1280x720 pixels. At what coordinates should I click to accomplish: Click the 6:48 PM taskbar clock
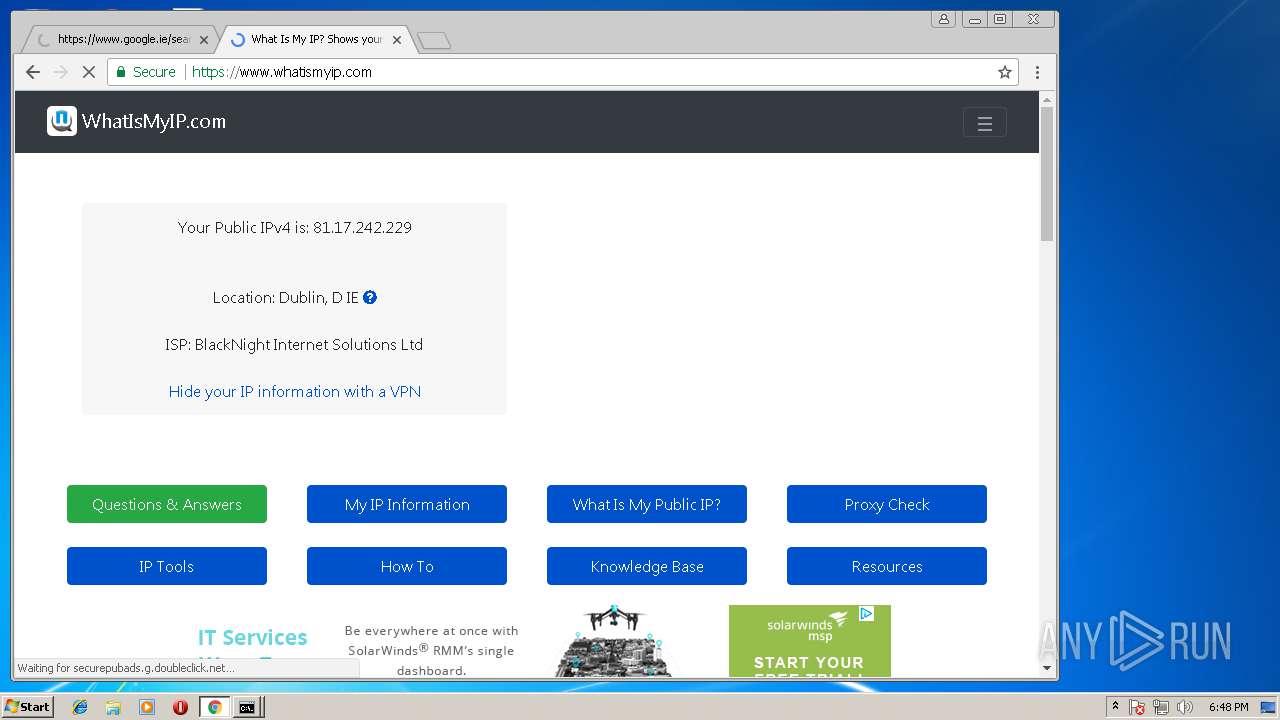click(x=1228, y=707)
